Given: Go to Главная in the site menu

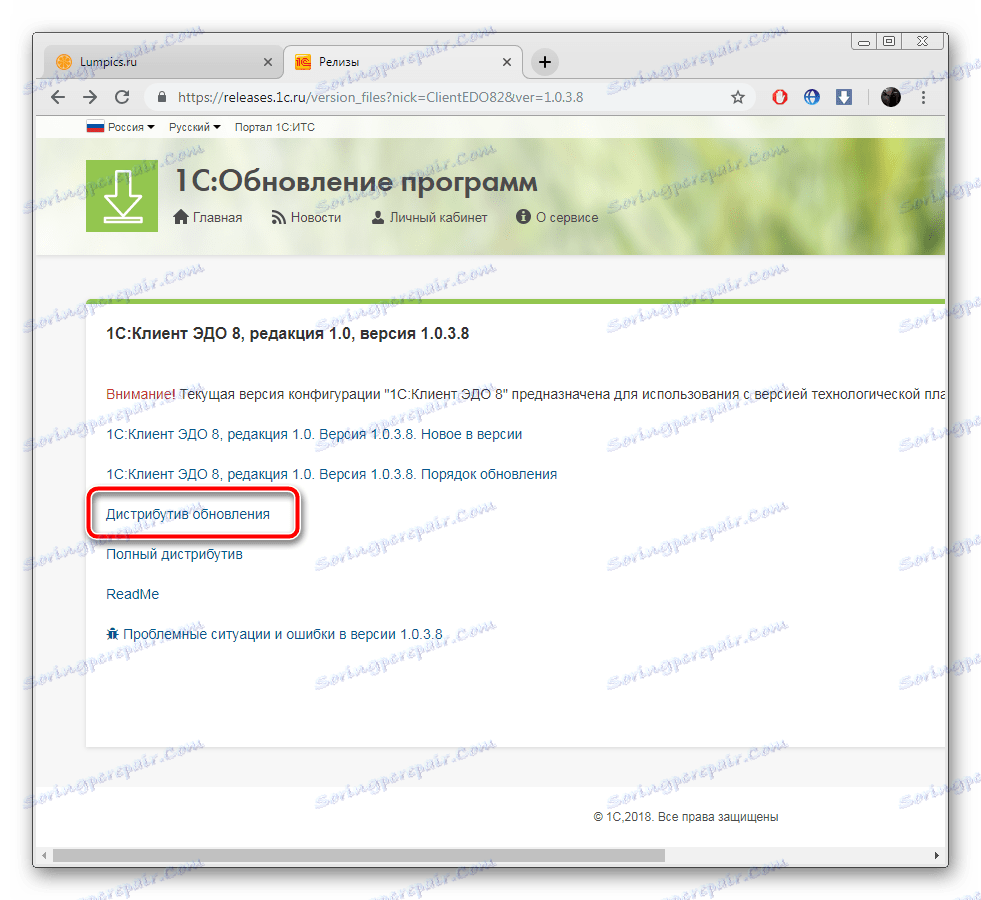Looking at the screenshot, I should click(x=208, y=217).
